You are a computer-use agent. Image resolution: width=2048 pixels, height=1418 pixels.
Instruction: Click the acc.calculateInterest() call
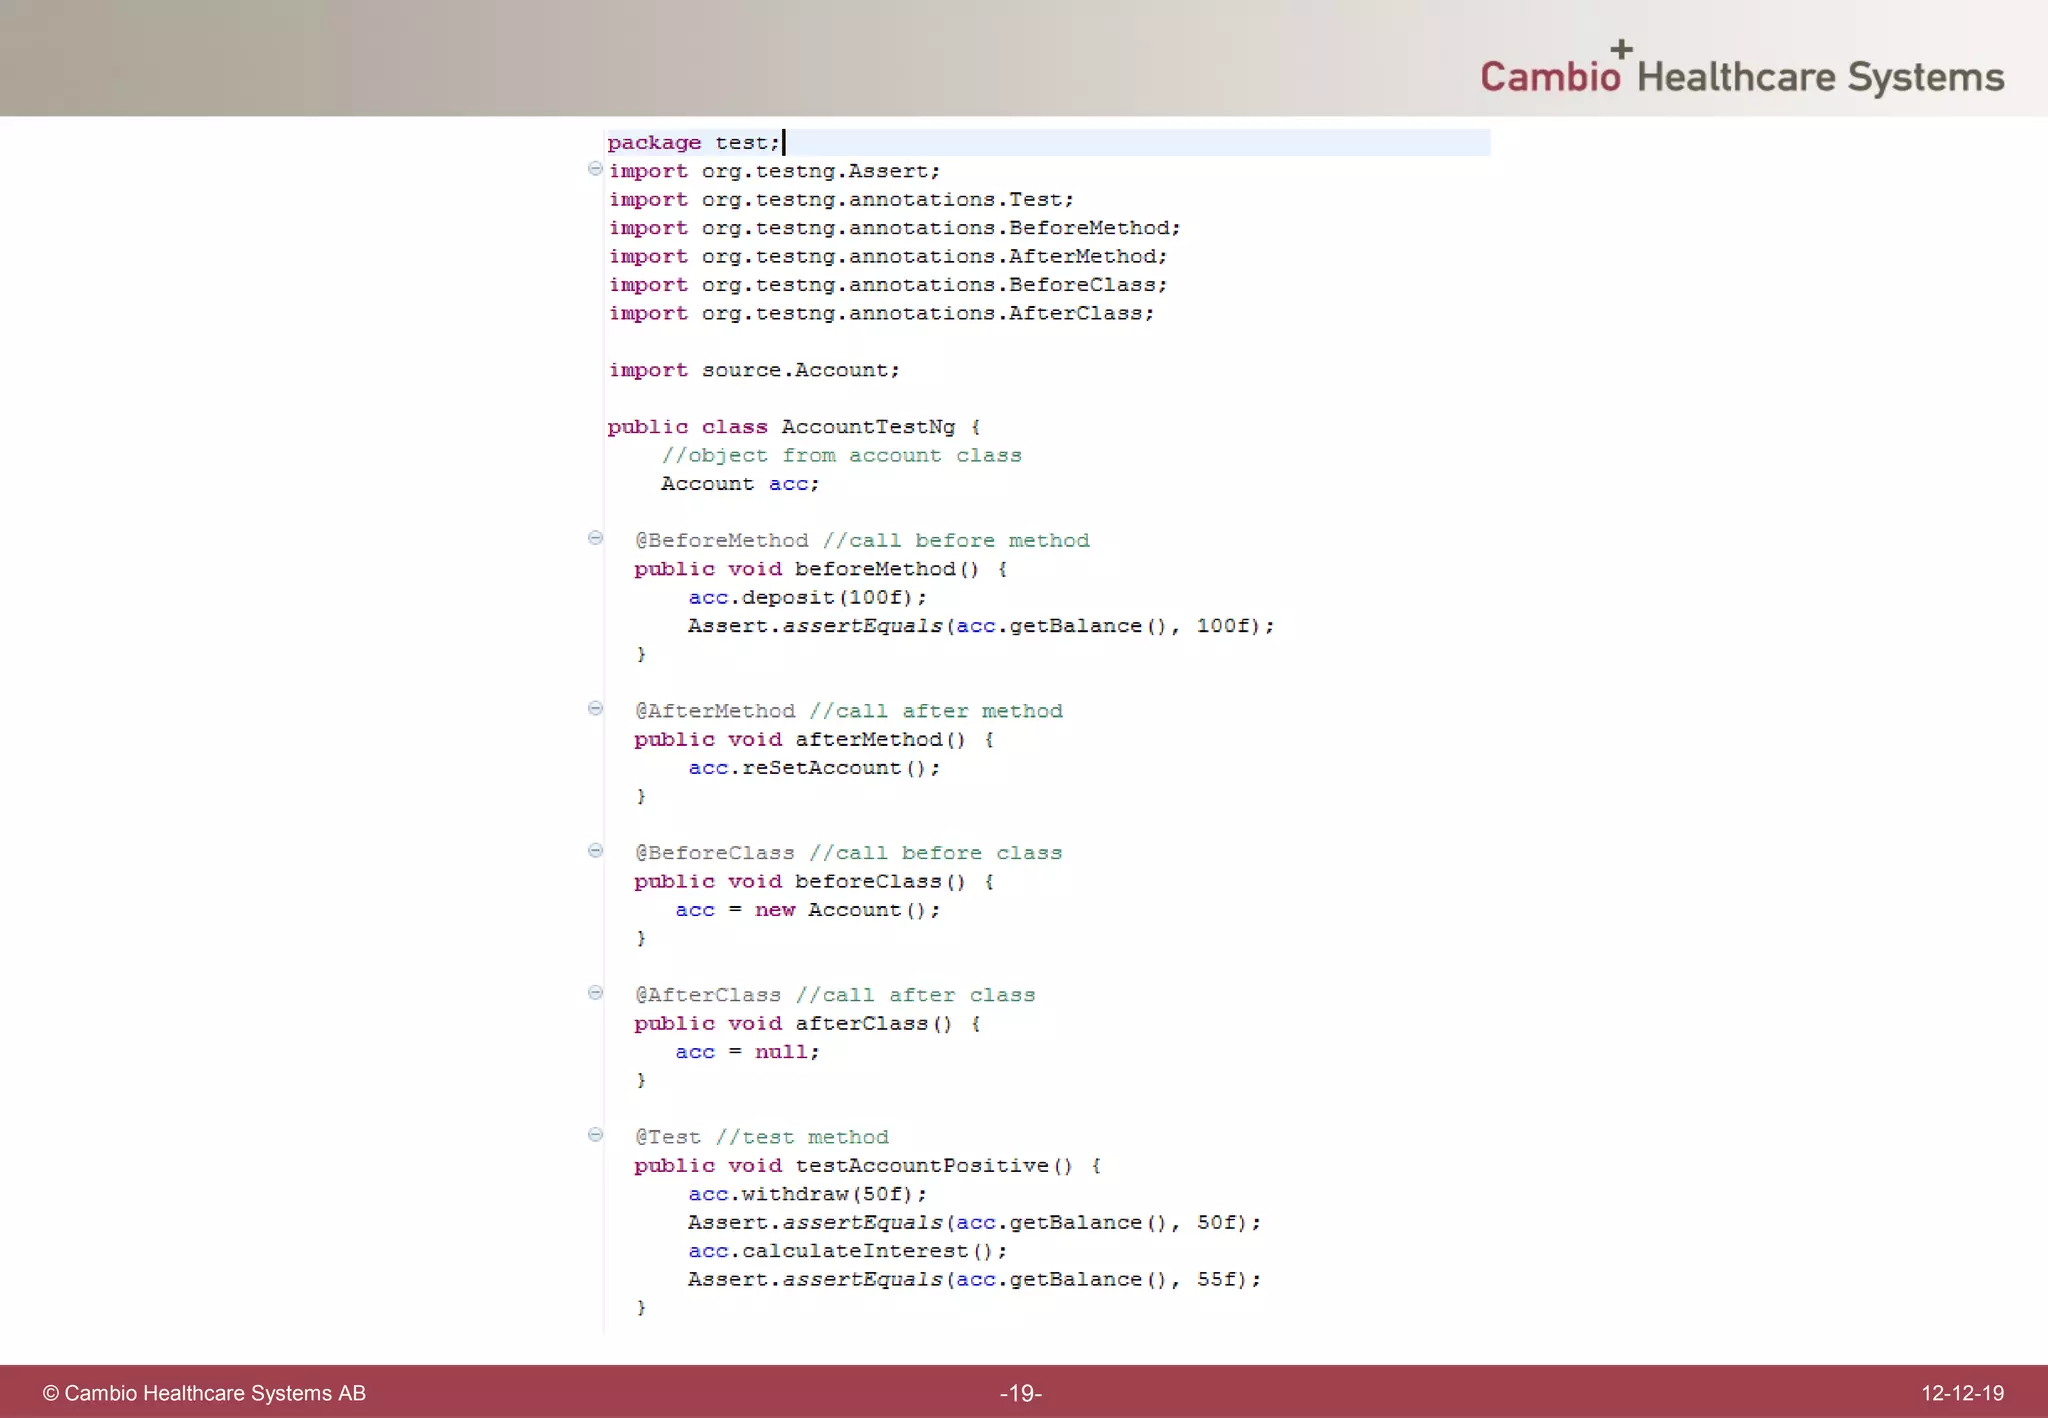click(846, 1251)
